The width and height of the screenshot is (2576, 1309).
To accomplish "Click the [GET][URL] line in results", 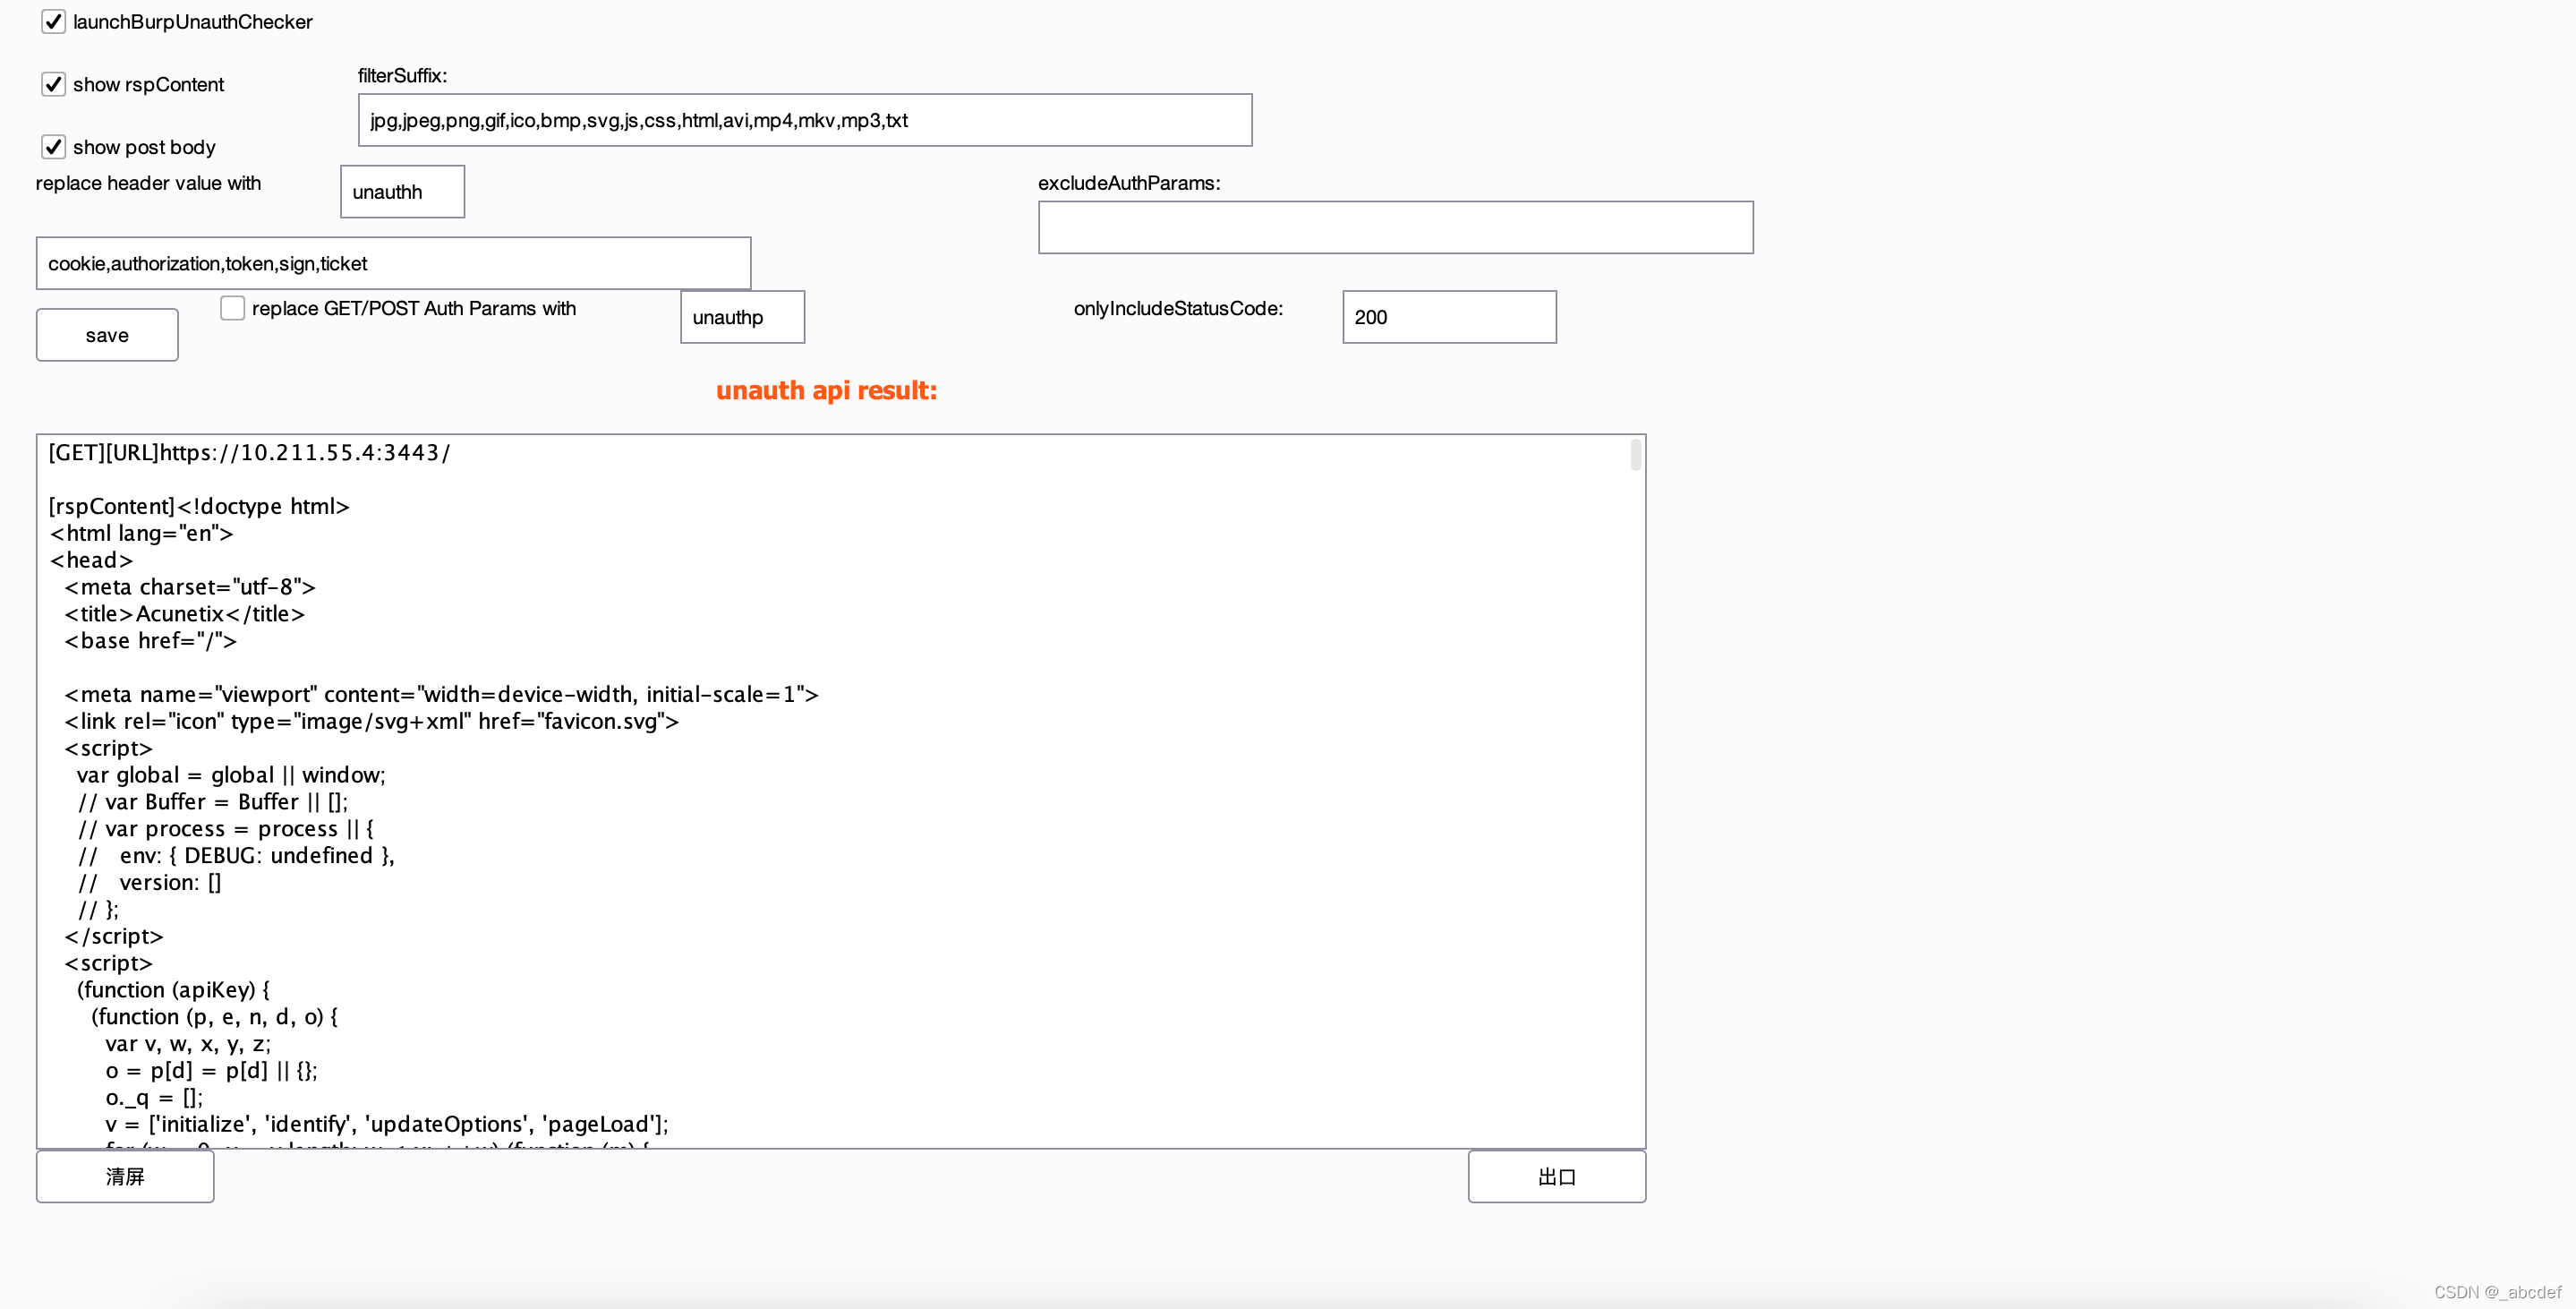I will point(250,453).
